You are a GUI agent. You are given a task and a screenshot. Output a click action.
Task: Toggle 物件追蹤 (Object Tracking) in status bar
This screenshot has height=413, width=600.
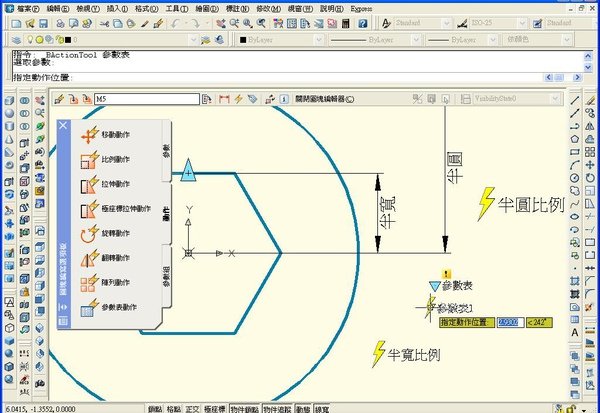click(x=278, y=409)
